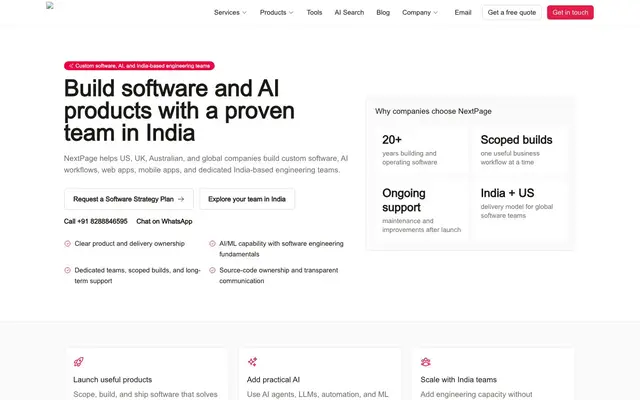This screenshot has width=640, height=400.
Task: Click text AI/ML capability with software engineering fundamentals
Action: pyautogui.click(x=281, y=249)
